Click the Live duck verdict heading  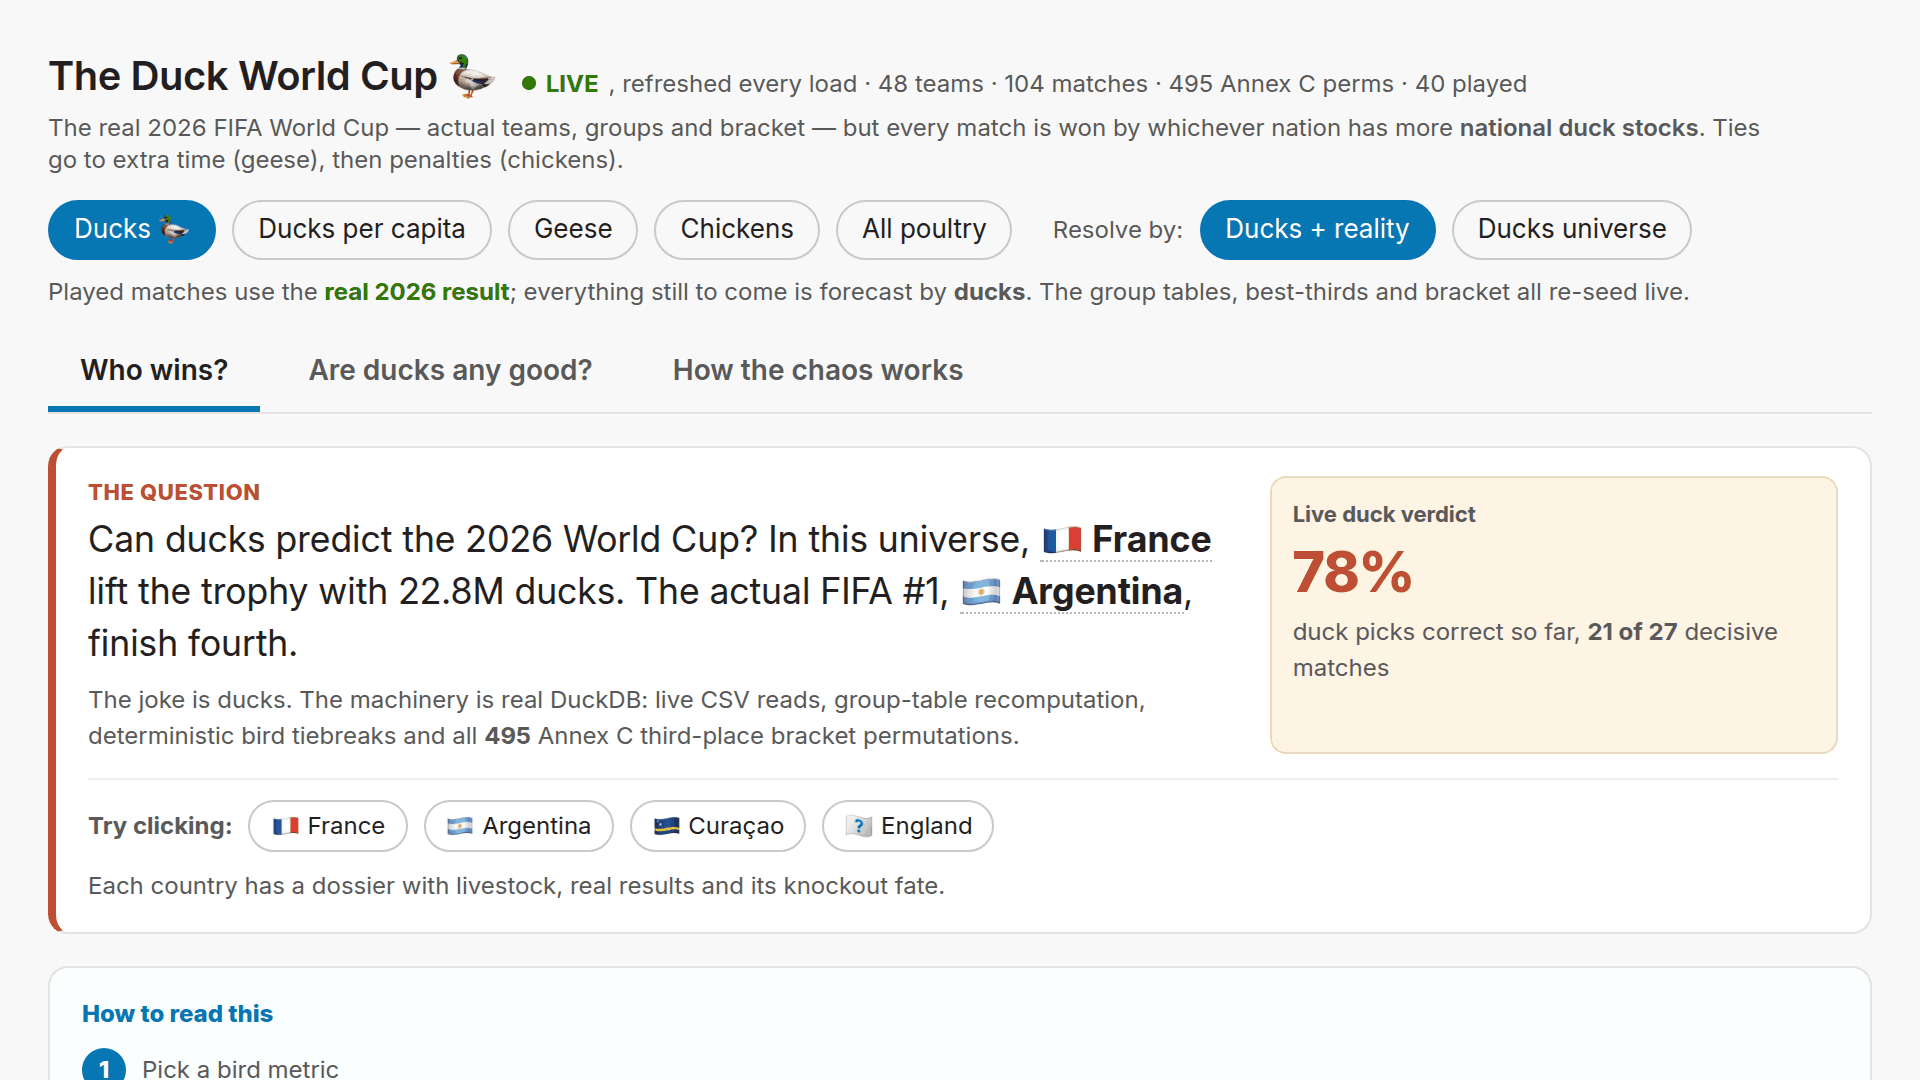click(x=1384, y=514)
